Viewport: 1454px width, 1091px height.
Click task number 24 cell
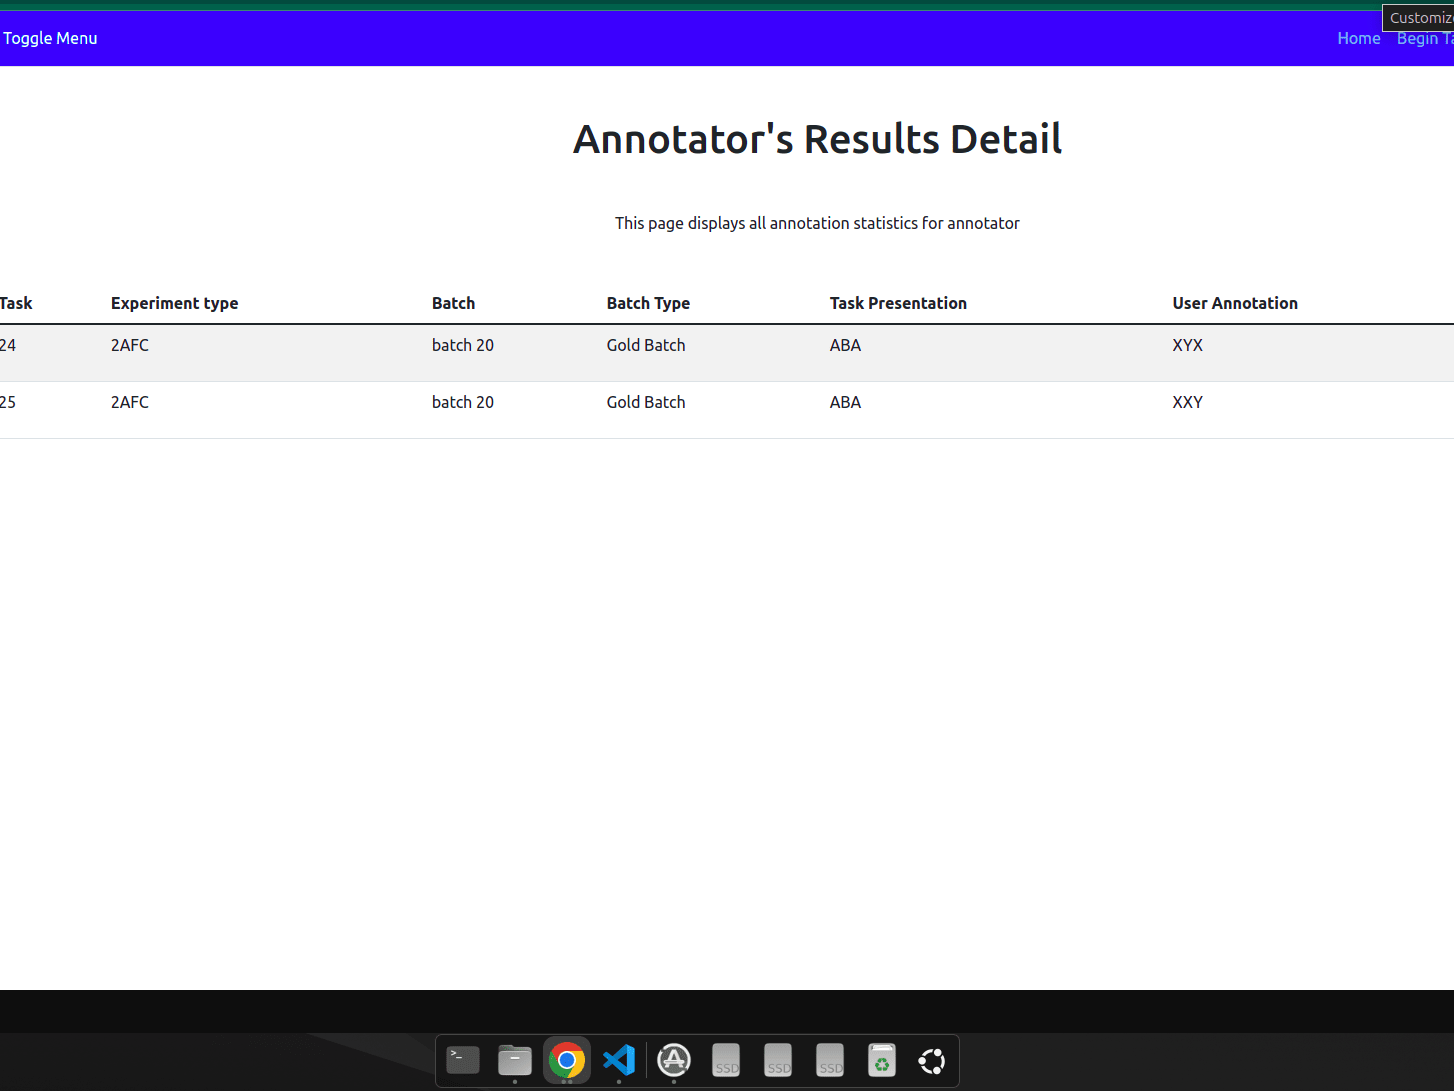(8, 345)
